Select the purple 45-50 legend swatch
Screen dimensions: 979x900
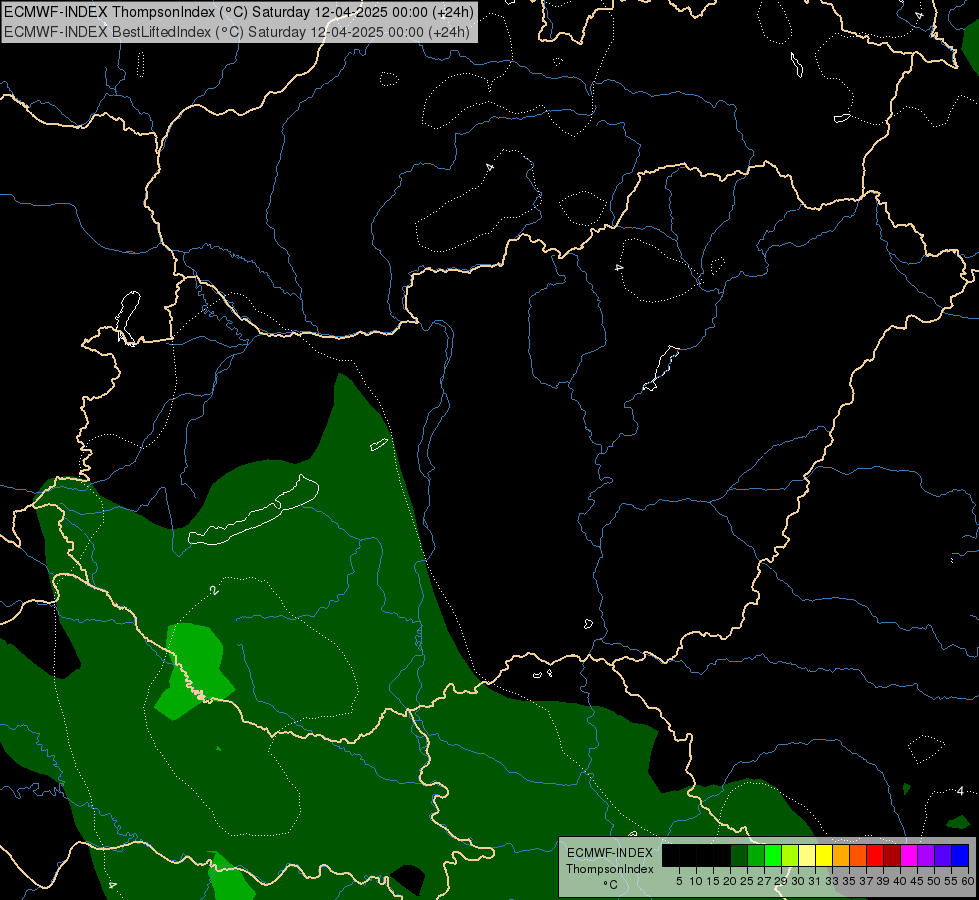(x=926, y=855)
